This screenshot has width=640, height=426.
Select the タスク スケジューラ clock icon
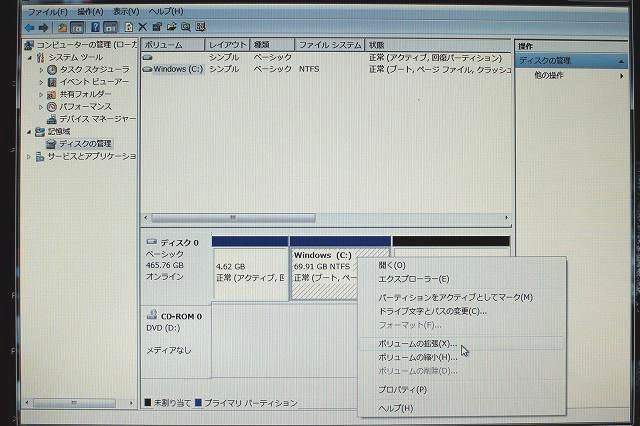(52, 70)
